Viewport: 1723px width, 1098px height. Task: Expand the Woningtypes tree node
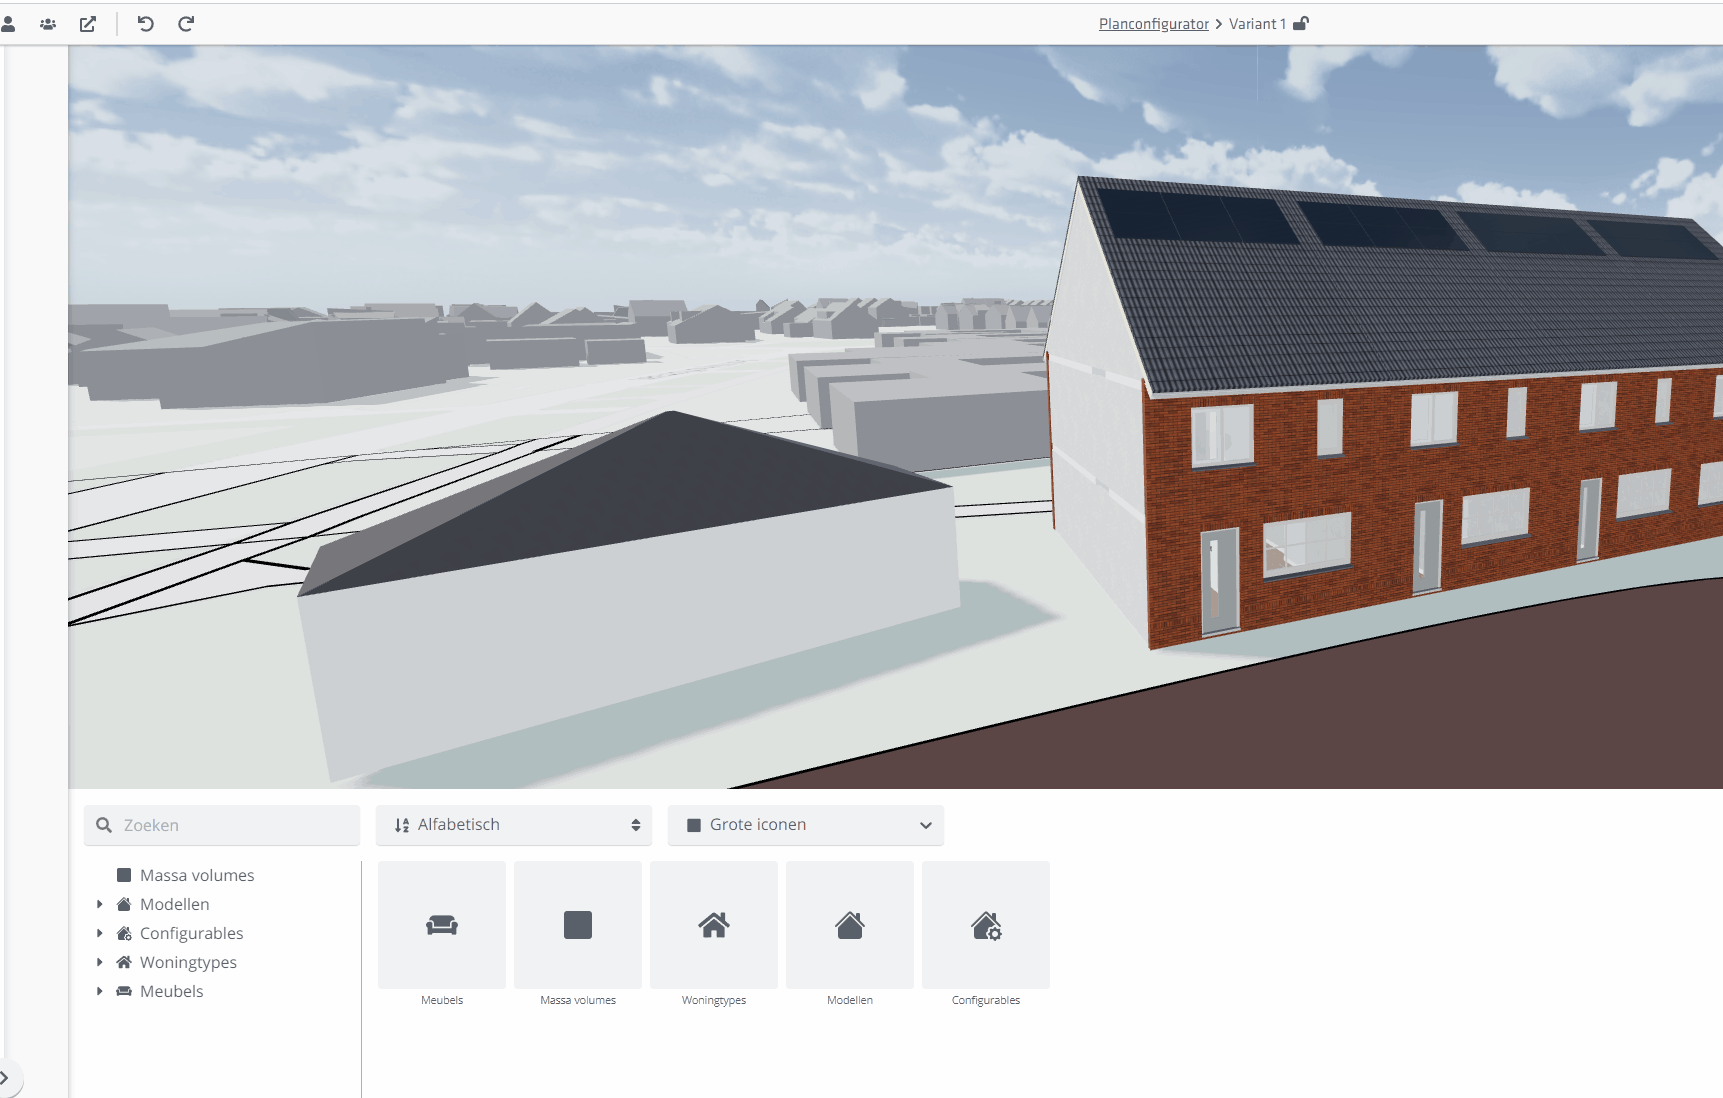click(100, 962)
